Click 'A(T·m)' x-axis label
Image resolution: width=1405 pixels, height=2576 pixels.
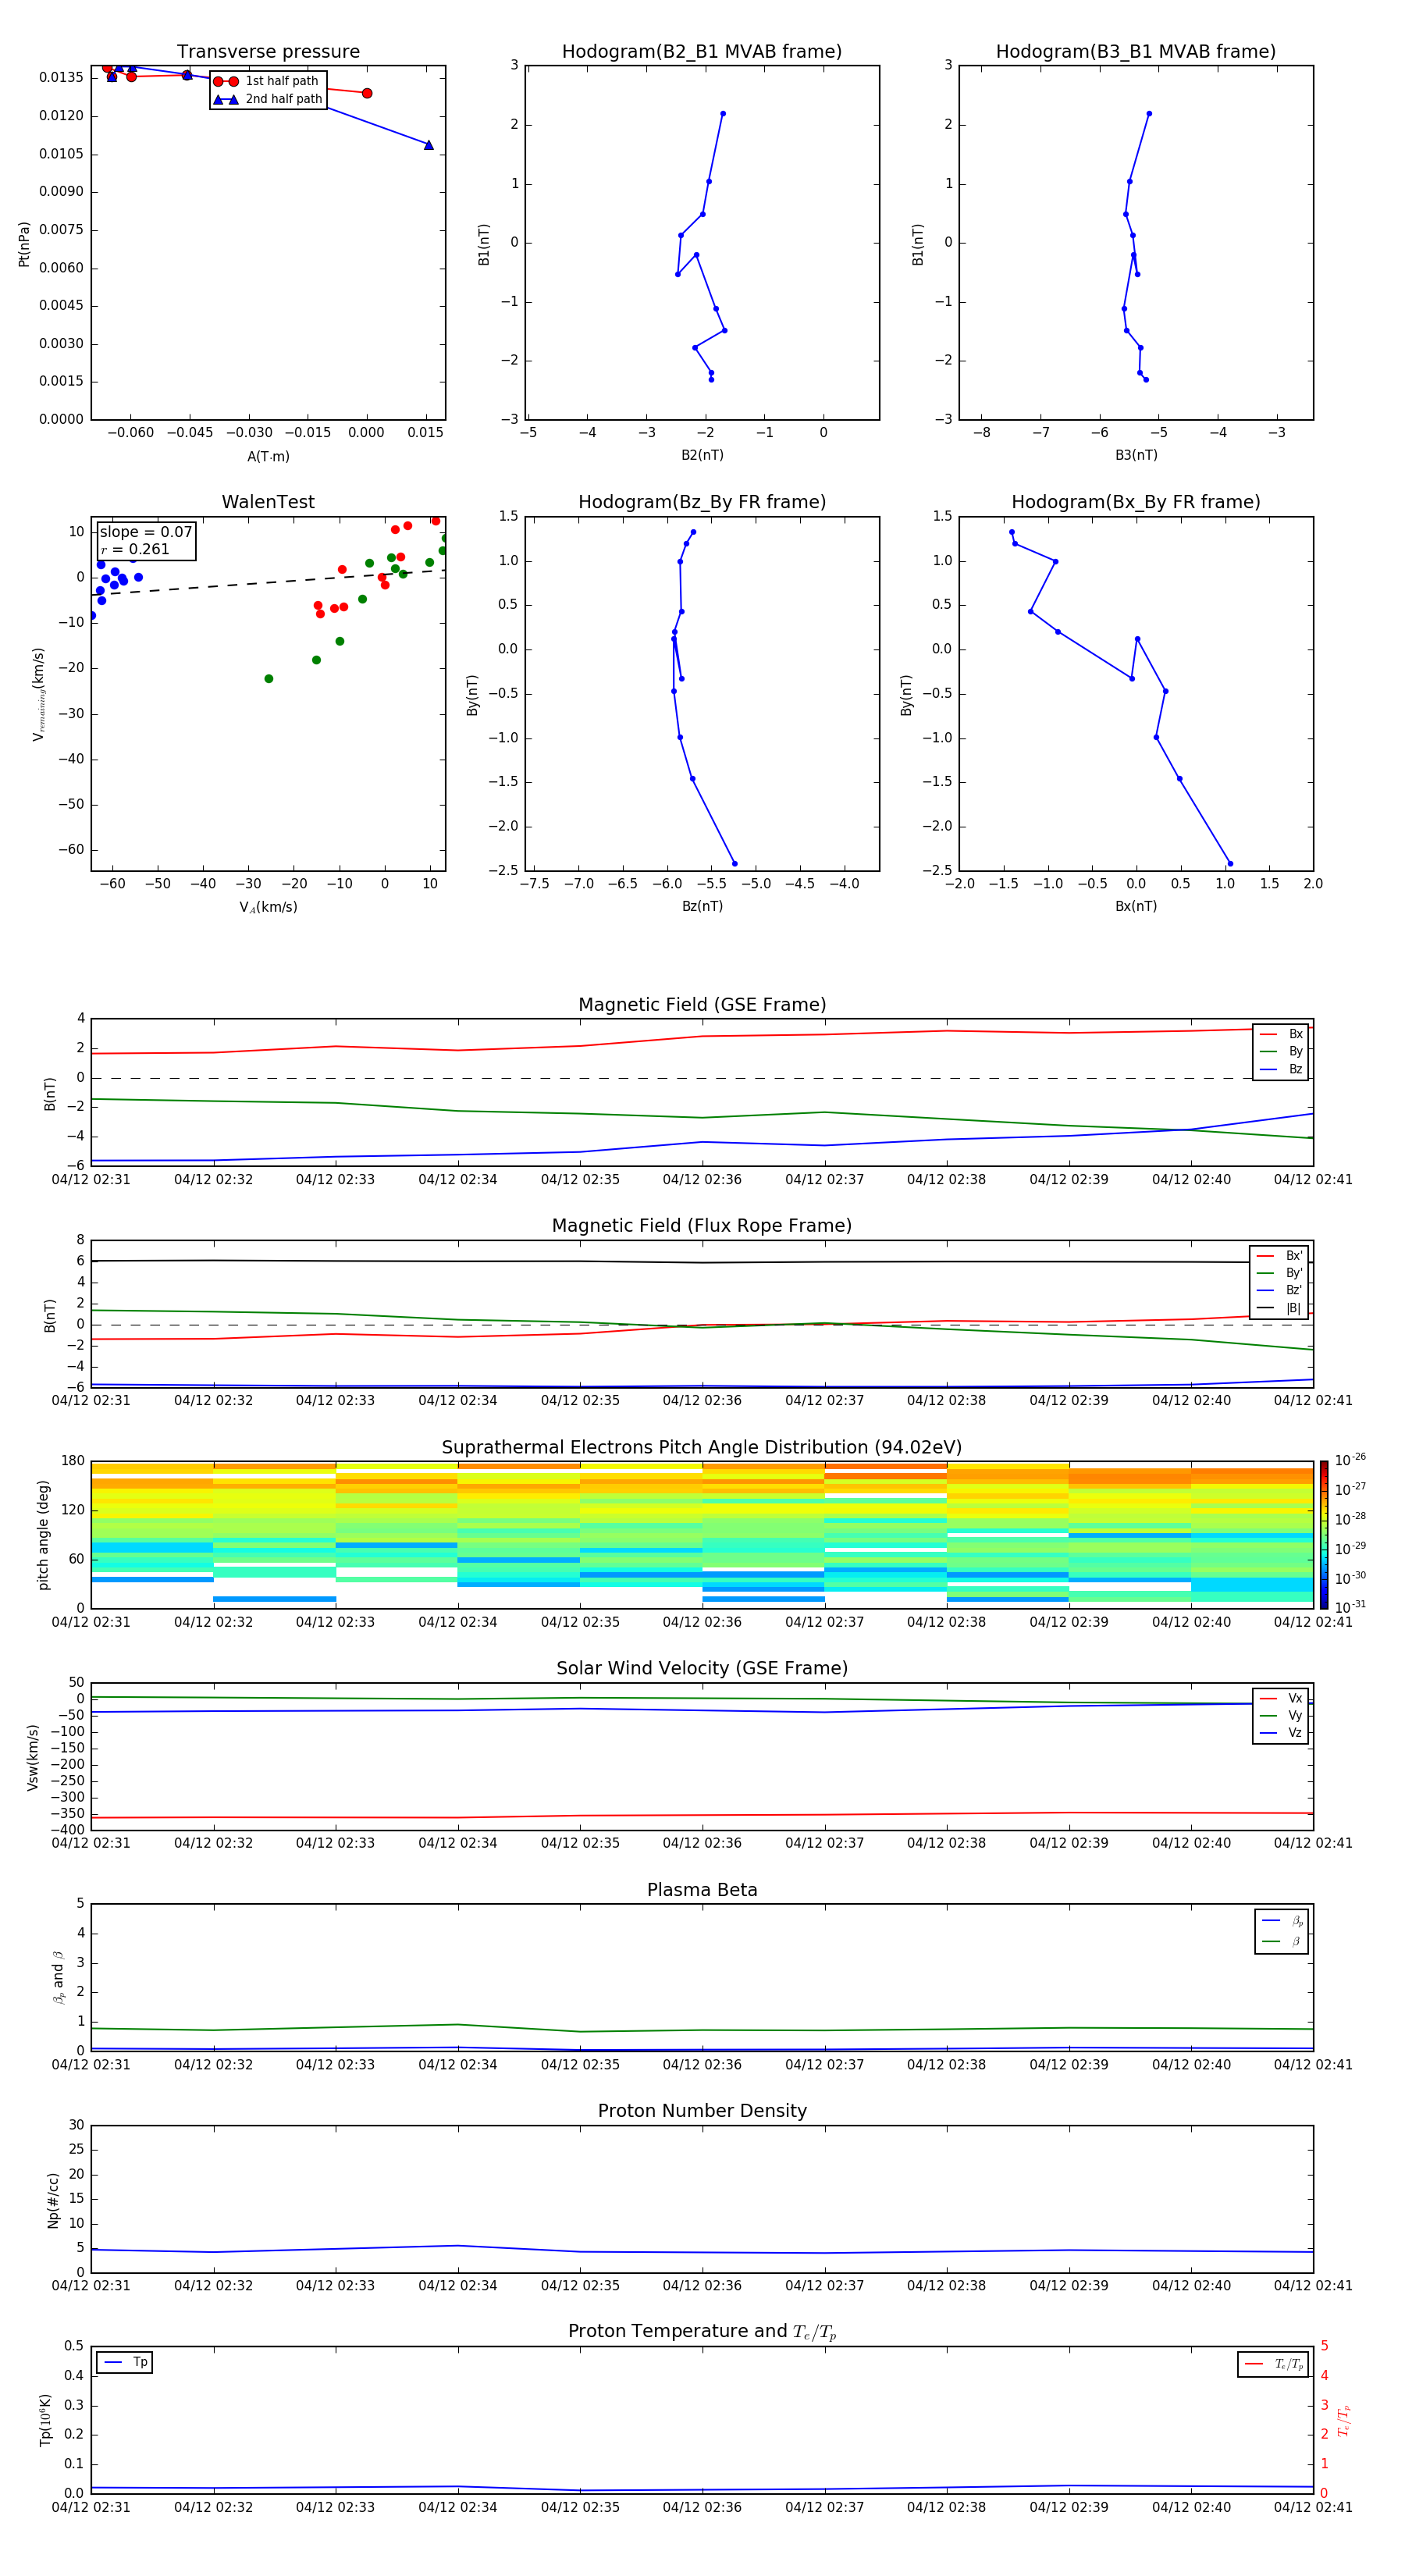(x=268, y=457)
